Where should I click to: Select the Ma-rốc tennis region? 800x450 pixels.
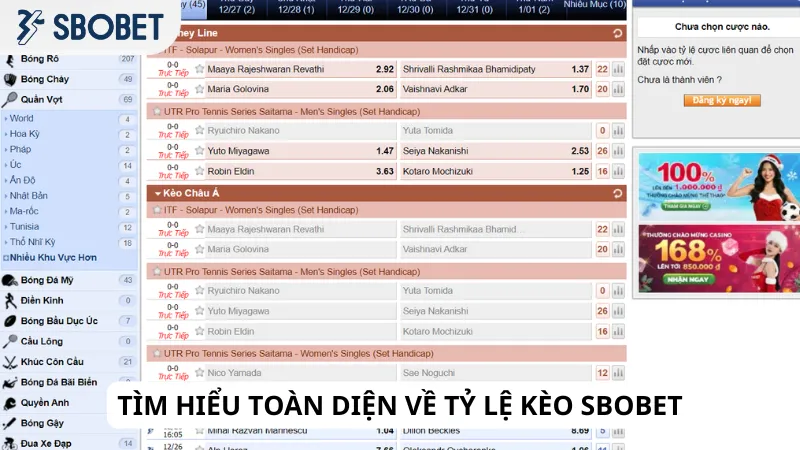[23, 211]
